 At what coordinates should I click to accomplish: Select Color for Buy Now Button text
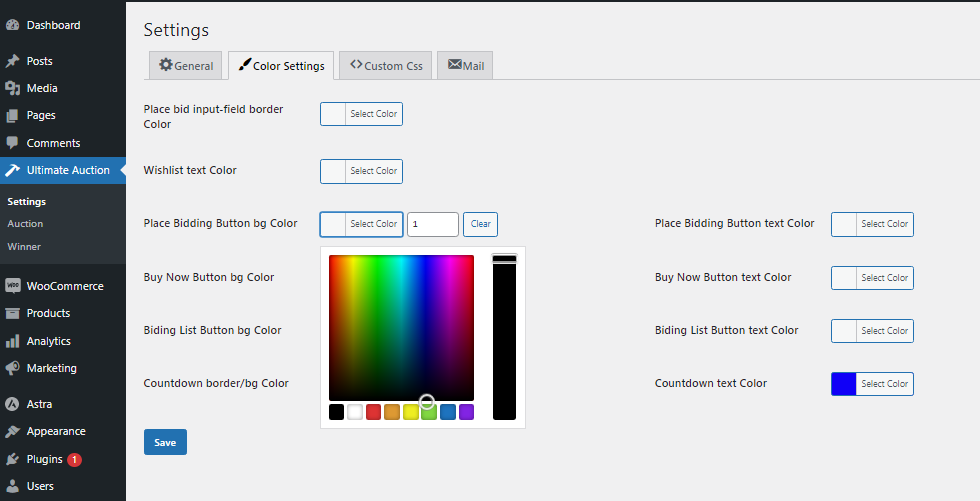coord(872,278)
